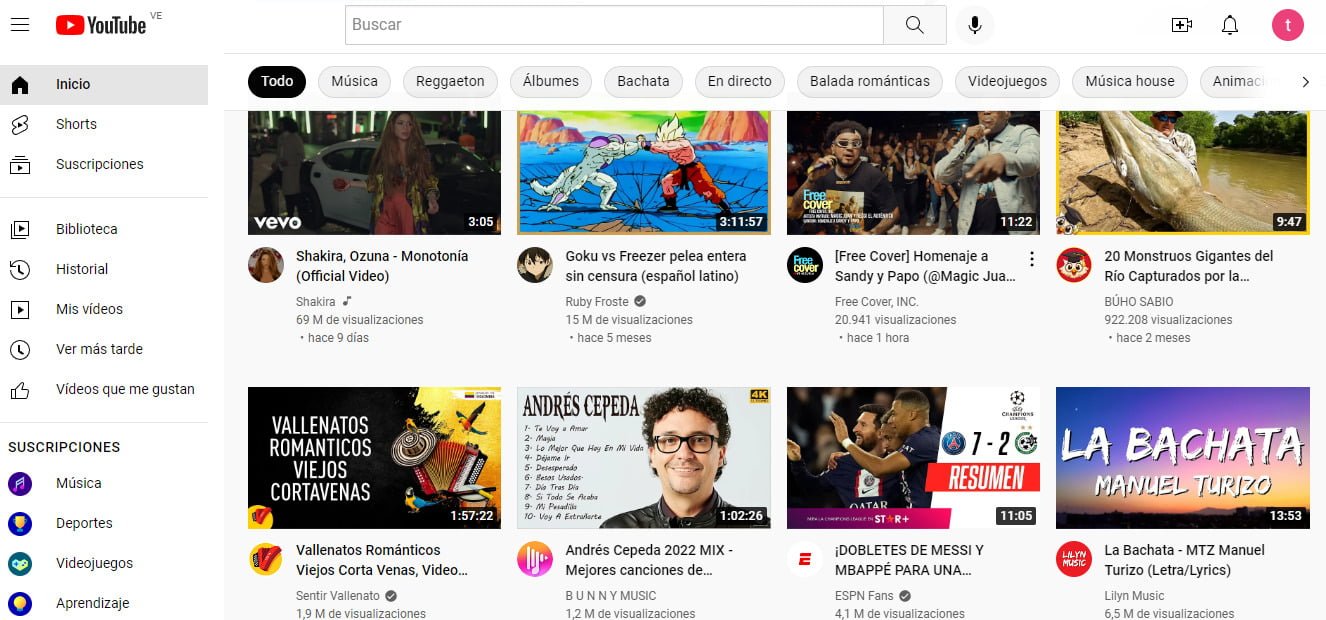The image size is (1326, 620).
Task: Open Free Cover channel avatar
Action: pos(805,265)
